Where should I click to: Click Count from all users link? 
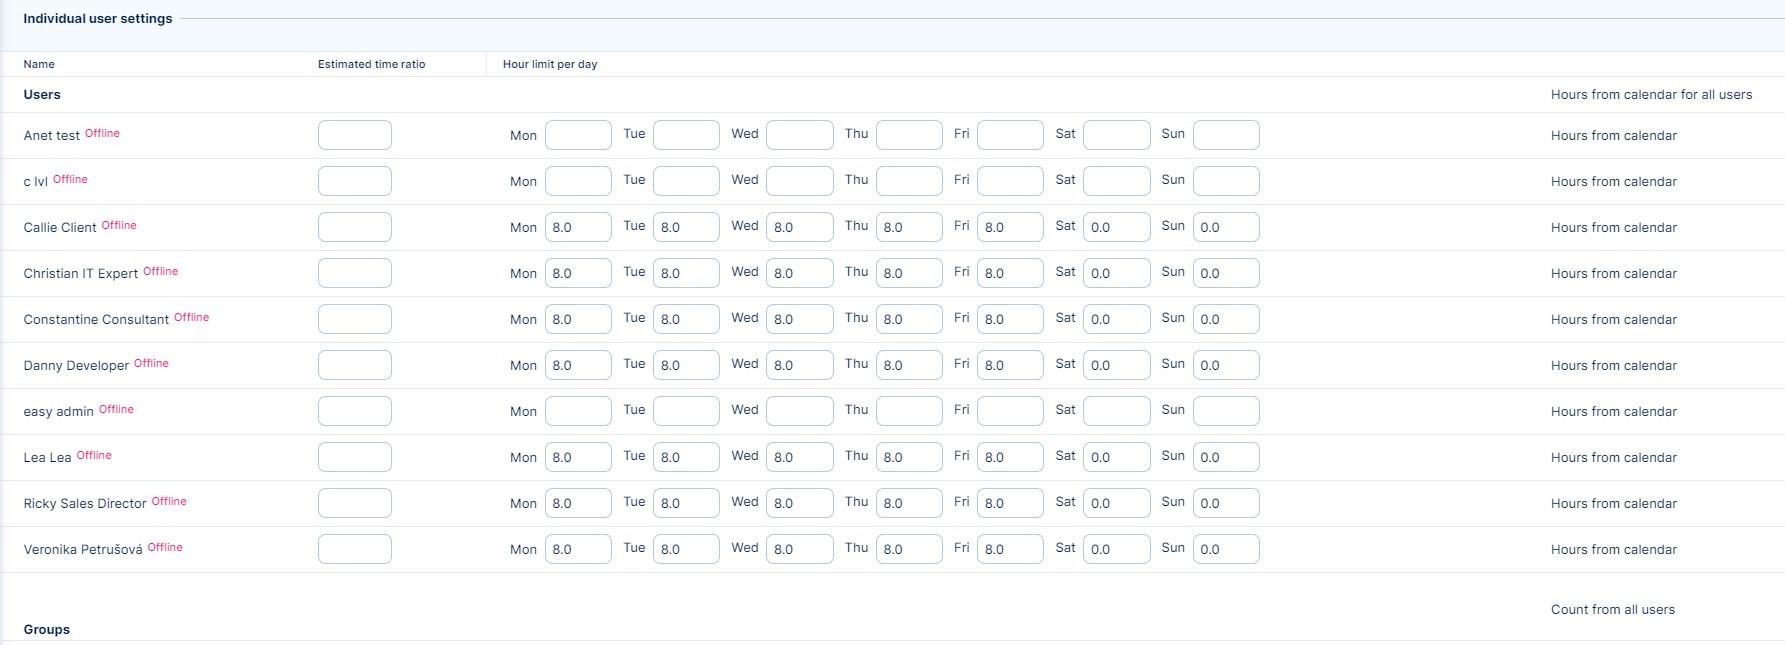pos(1612,610)
